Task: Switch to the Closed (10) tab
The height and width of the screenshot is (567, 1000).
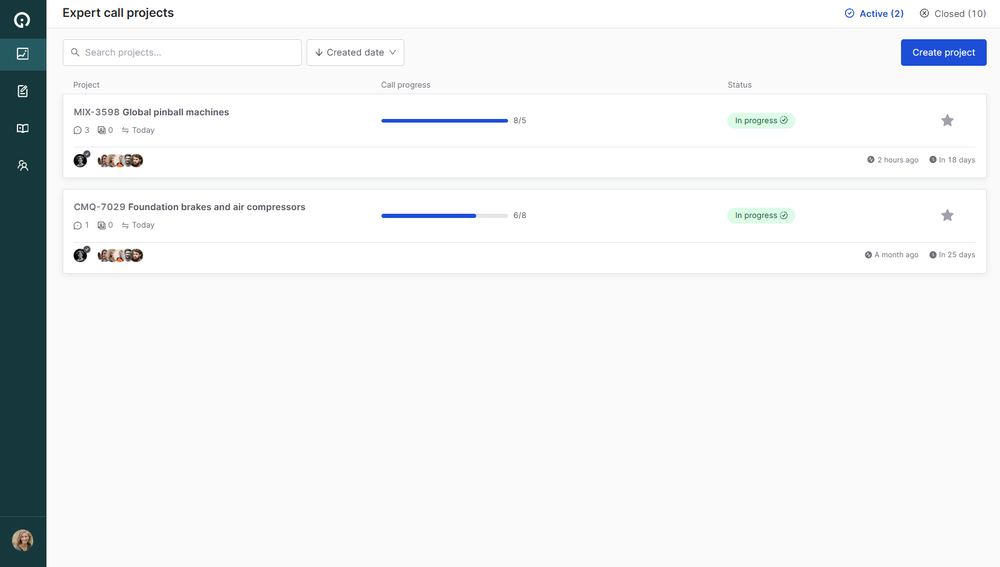Action: click(953, 13)
